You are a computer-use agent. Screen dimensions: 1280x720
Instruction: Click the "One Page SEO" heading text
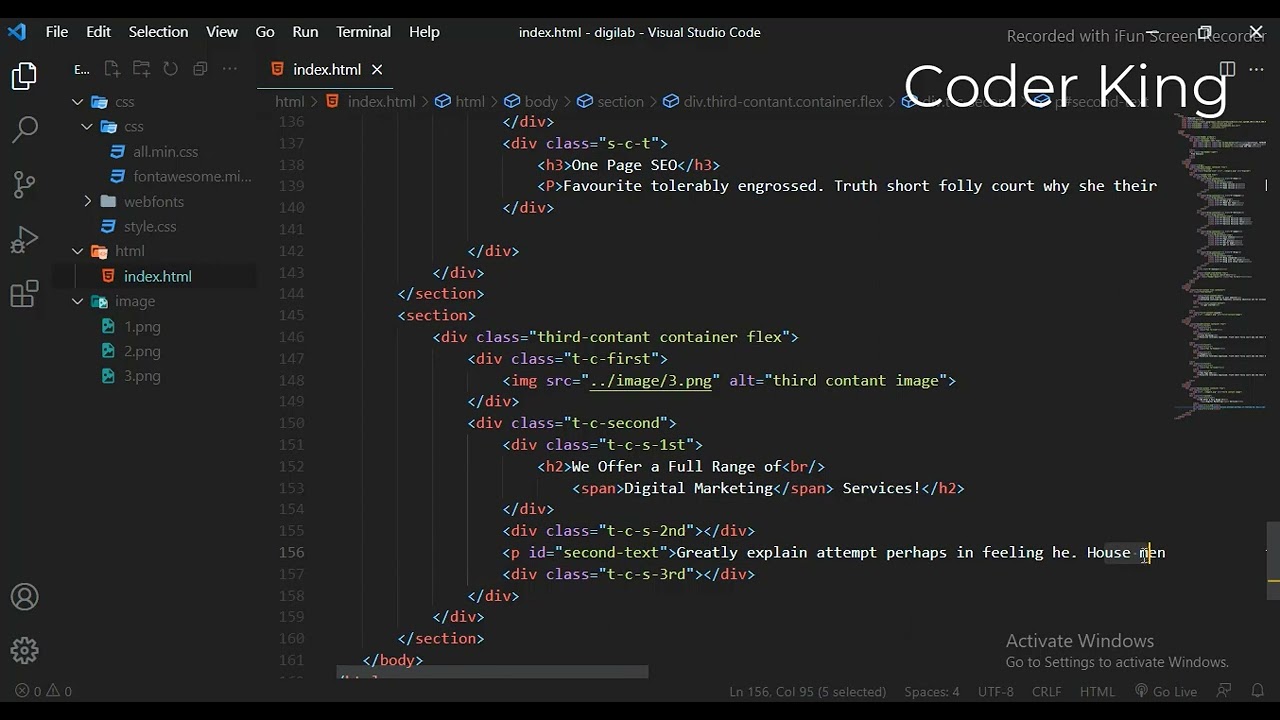(x=624, y=165)
